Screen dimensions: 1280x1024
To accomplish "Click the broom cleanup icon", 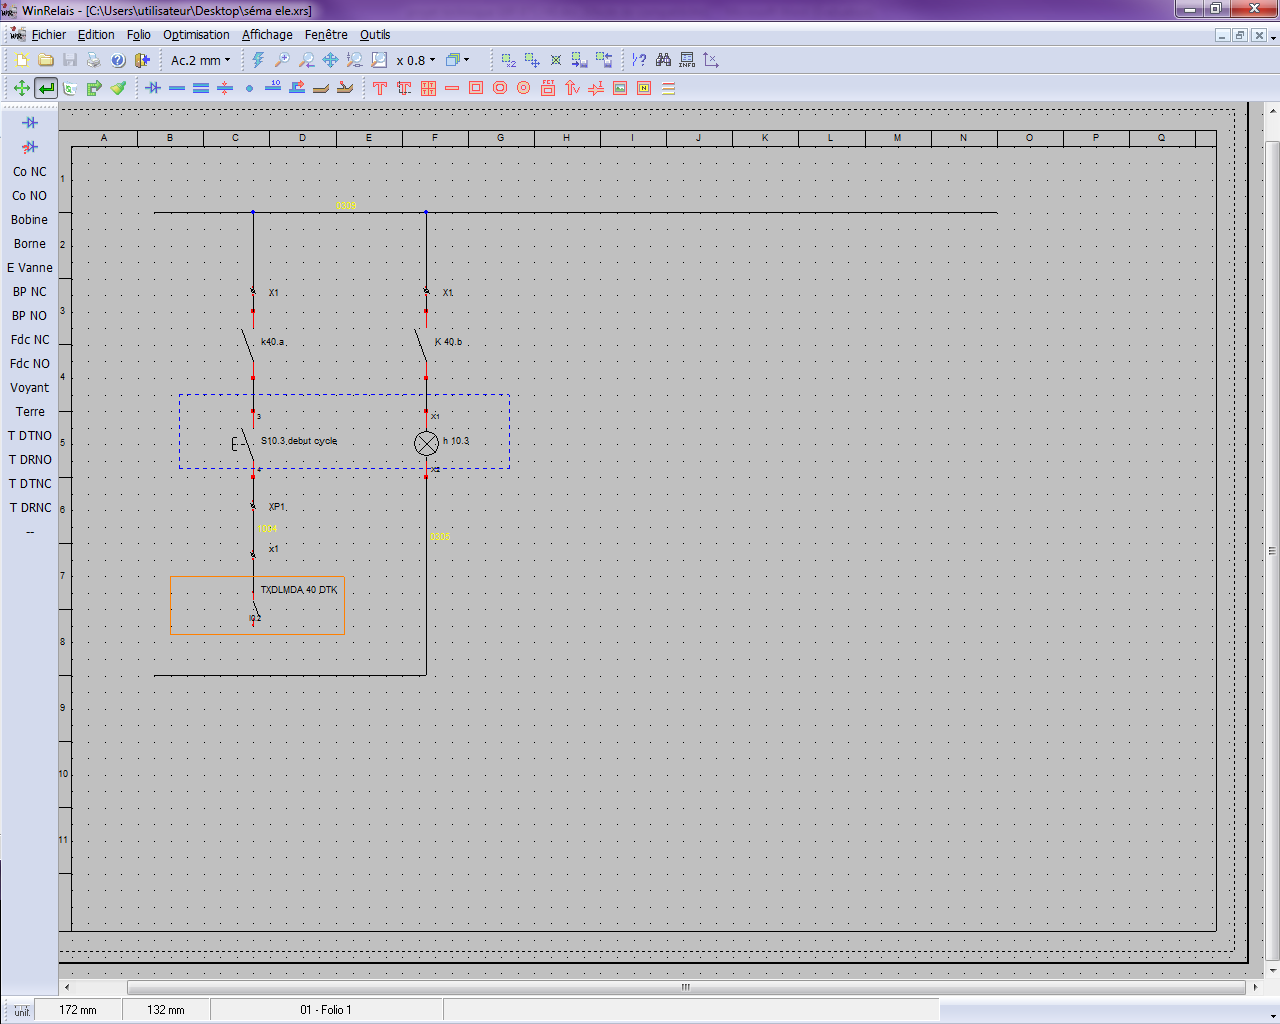I will pyautogui.click(x=118, y=88).
